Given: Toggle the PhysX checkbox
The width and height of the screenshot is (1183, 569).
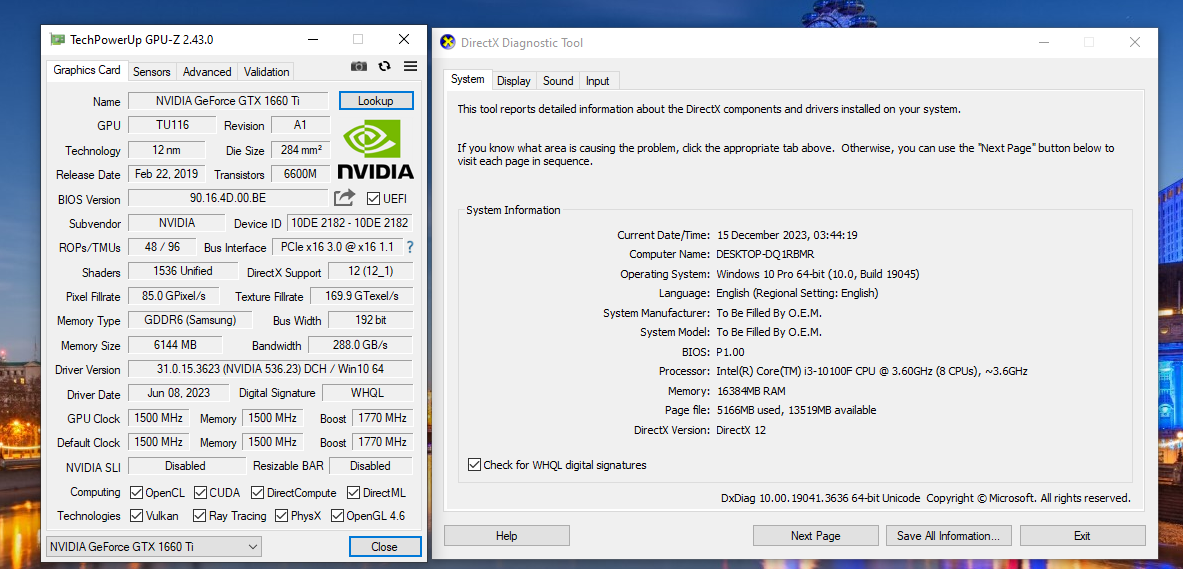Looking at the screenshot, I should coord(281,516).
